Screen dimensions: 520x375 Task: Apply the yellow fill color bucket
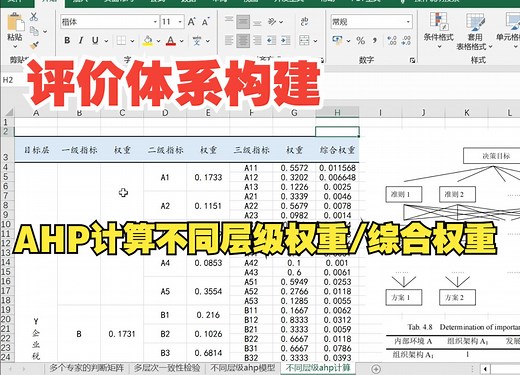pyautogui.click(x=148, y=41)
